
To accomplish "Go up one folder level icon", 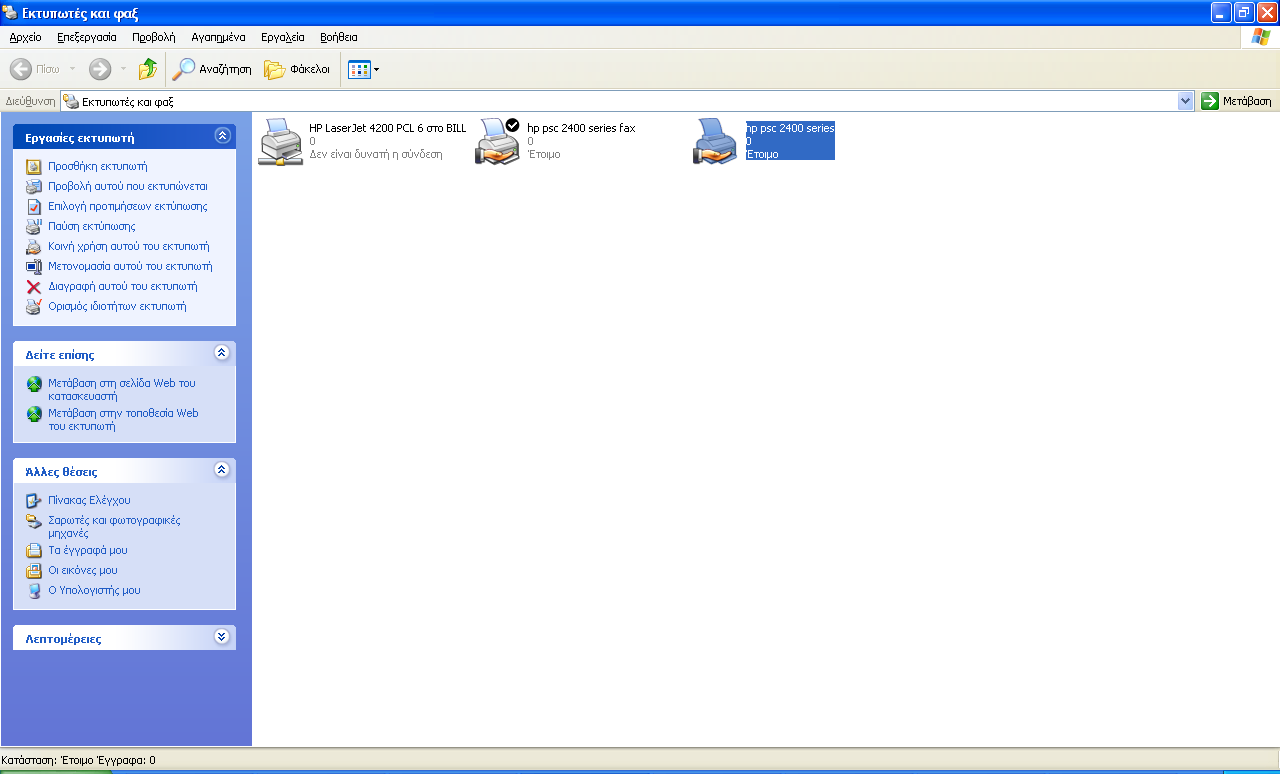I will click(x=148, y=69).
